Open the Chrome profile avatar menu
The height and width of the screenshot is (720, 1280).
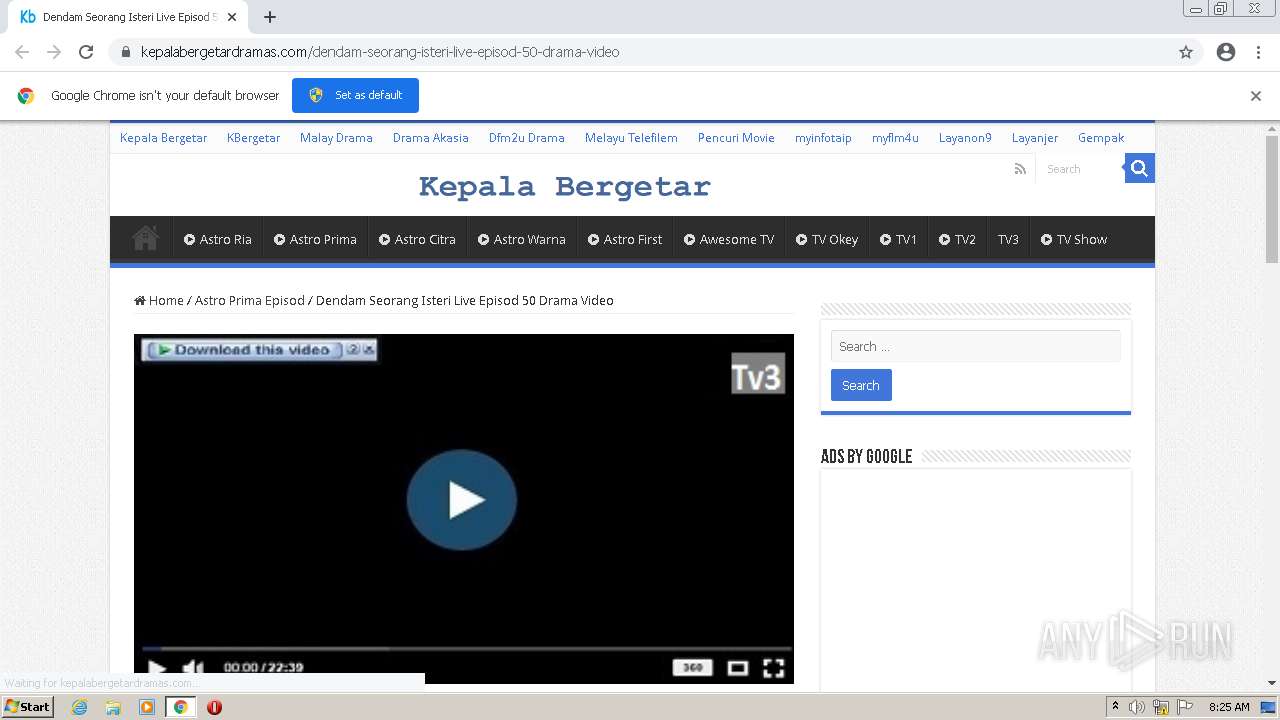(x=1226, y=52)
